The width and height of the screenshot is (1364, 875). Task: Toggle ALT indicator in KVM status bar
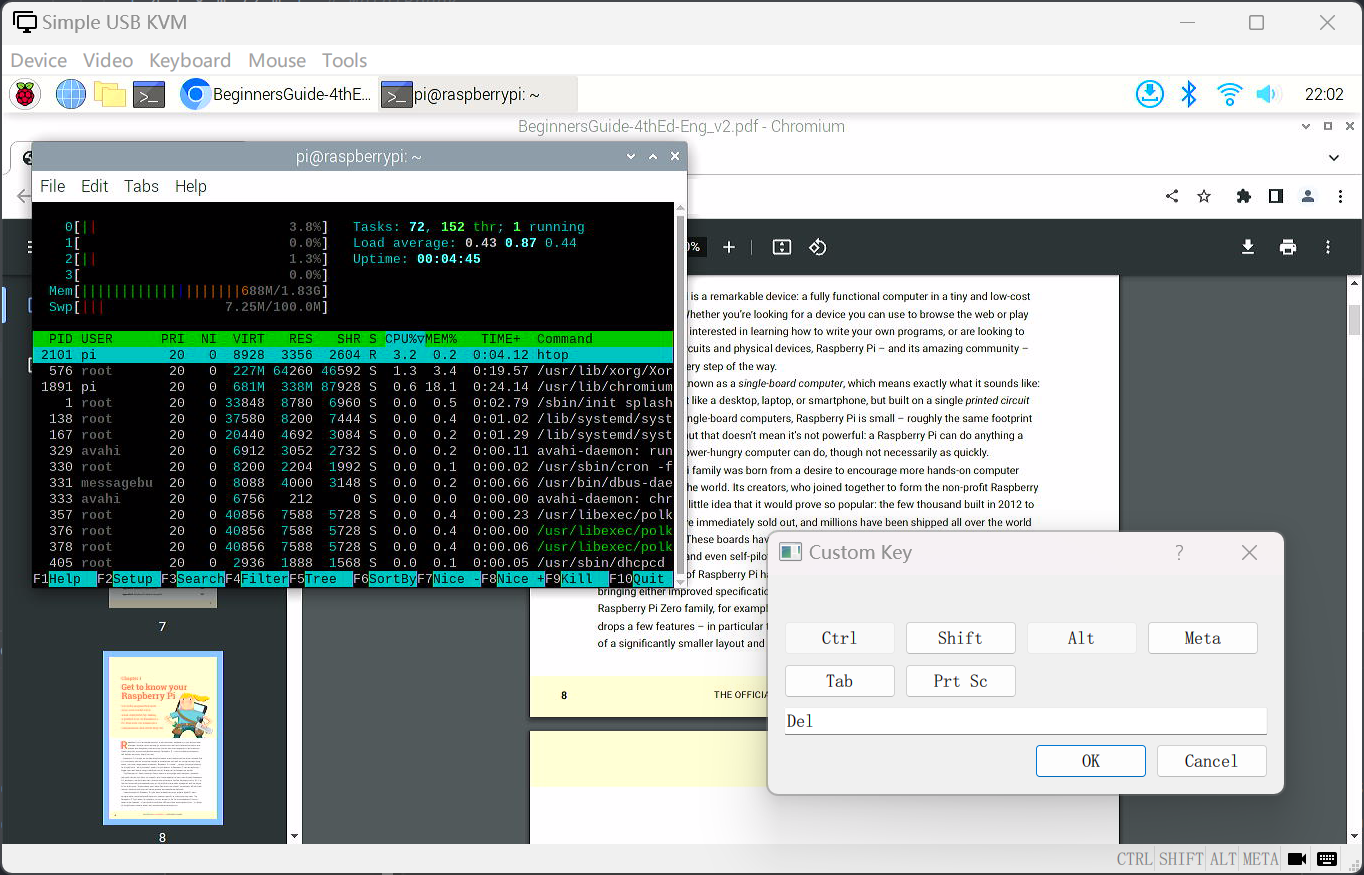pos(1223,859)
